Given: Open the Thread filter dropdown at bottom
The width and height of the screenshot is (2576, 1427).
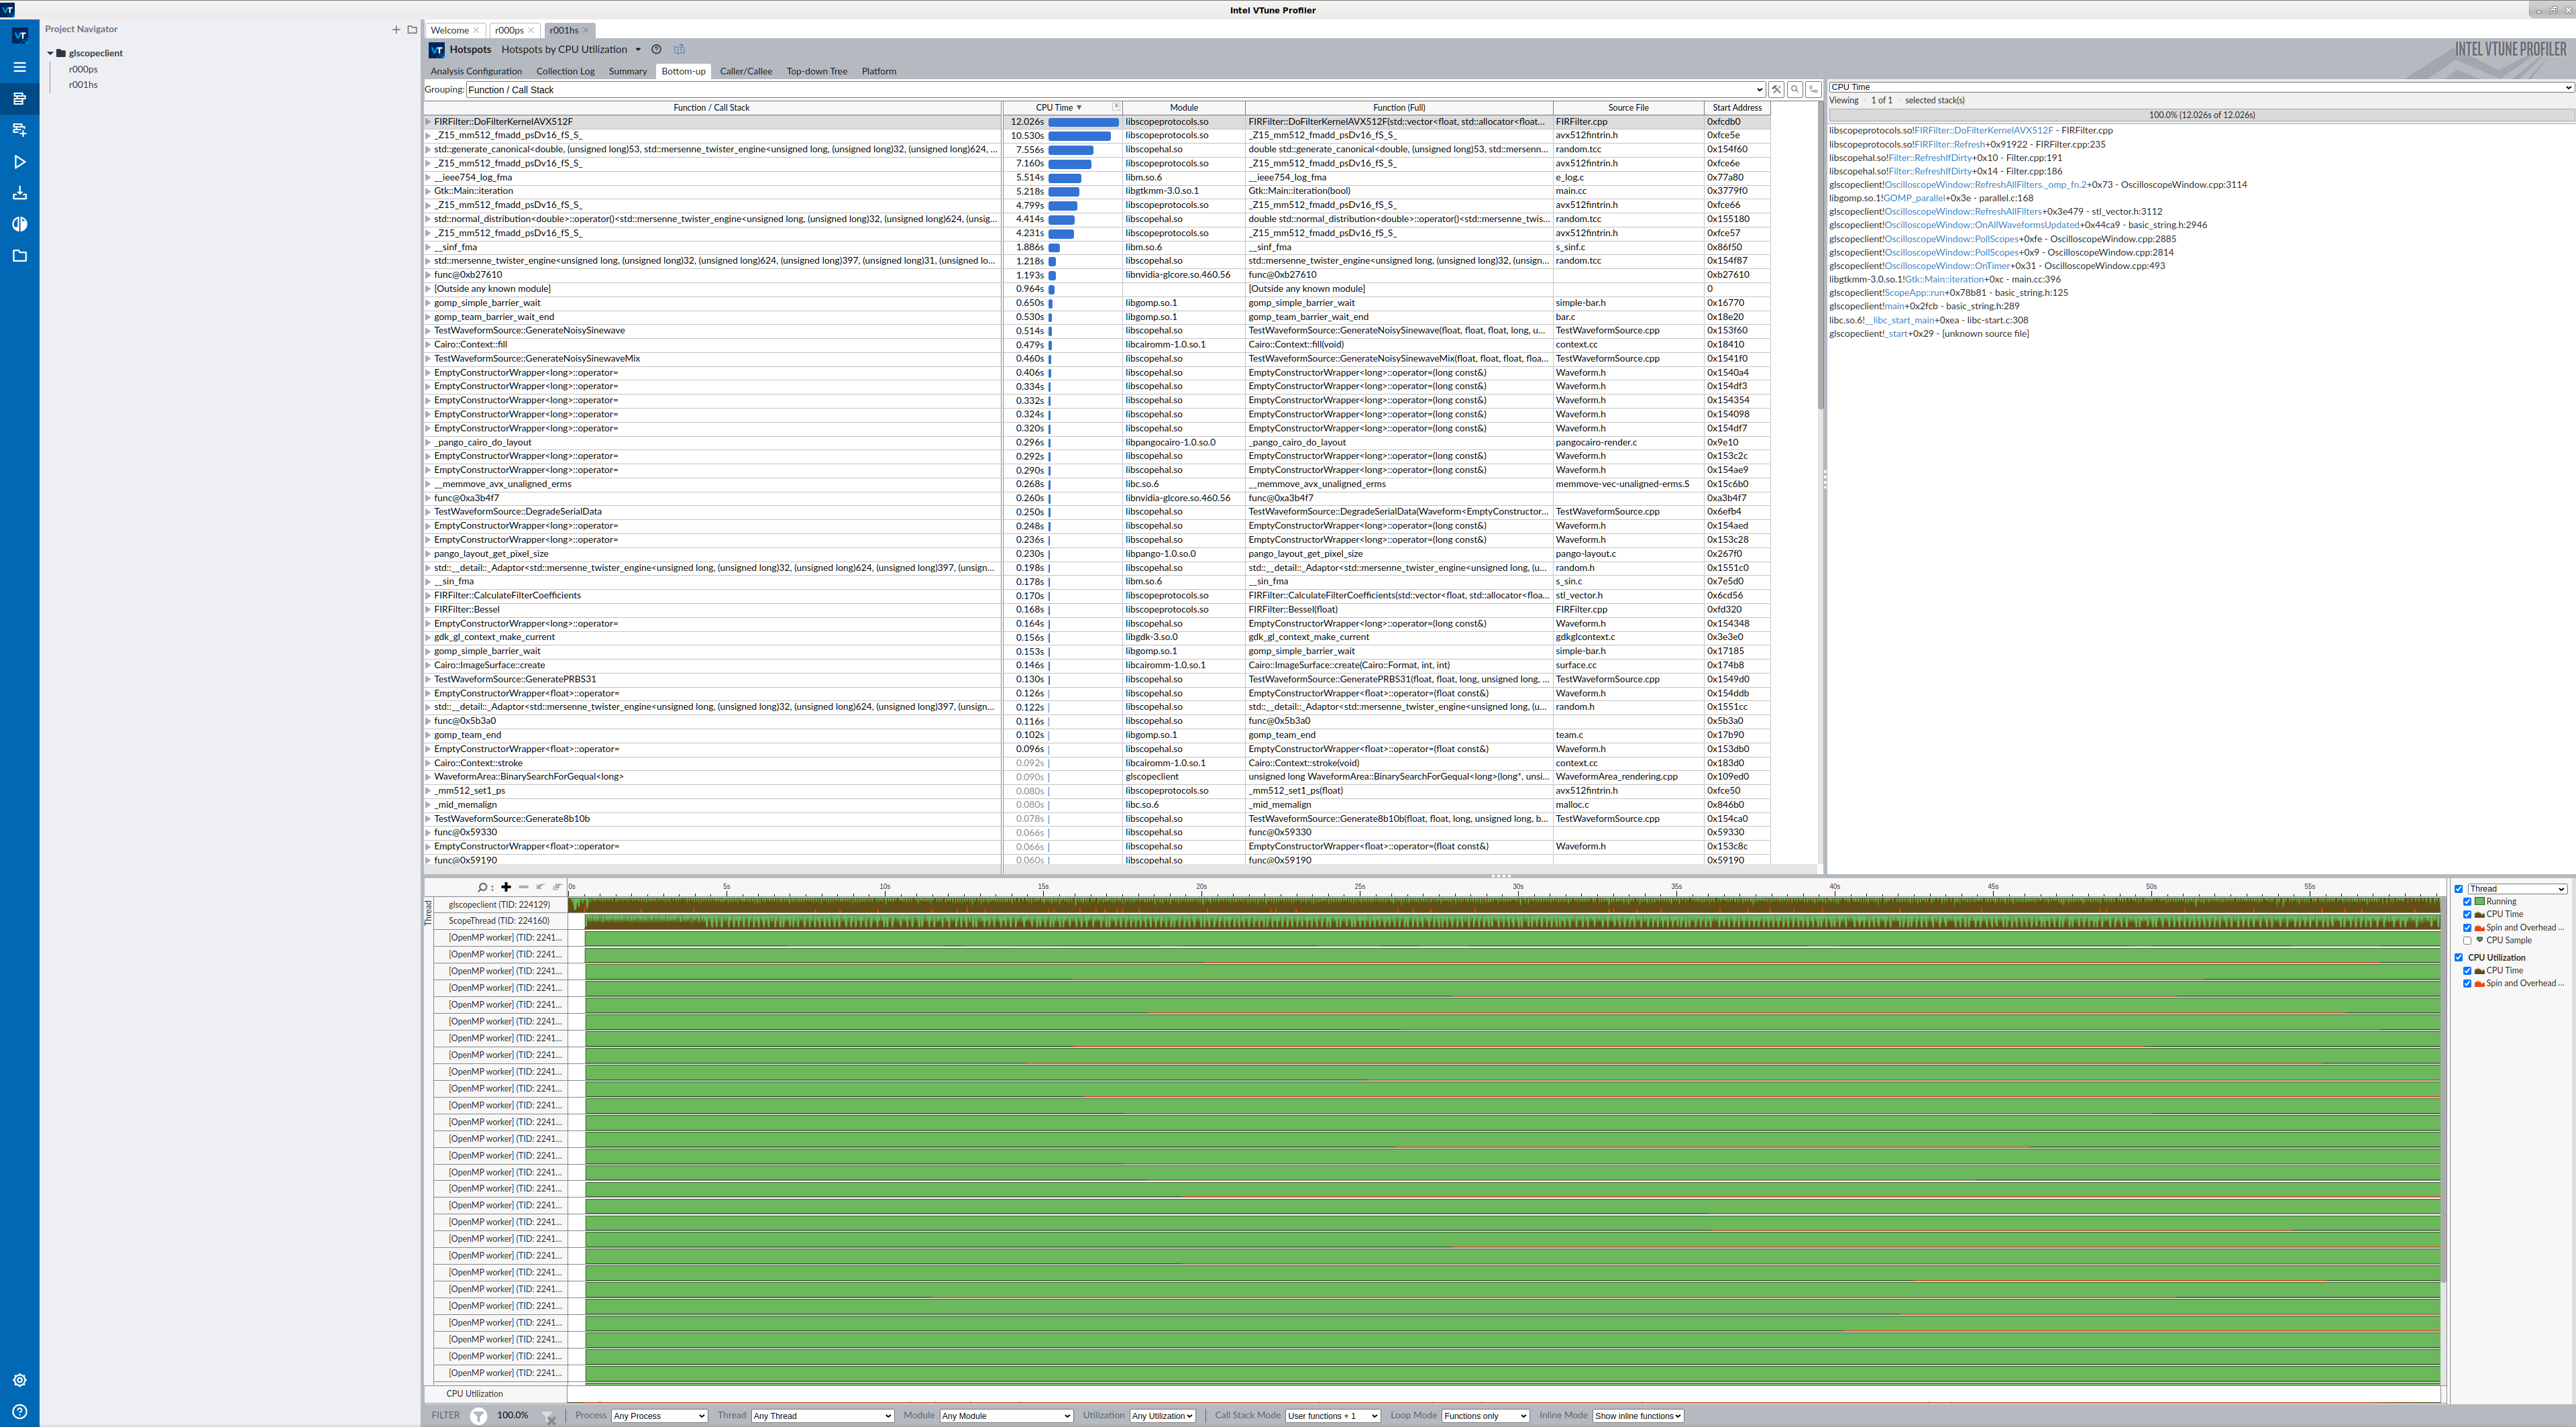Looking at the screenshot, I should point(822,1416).
